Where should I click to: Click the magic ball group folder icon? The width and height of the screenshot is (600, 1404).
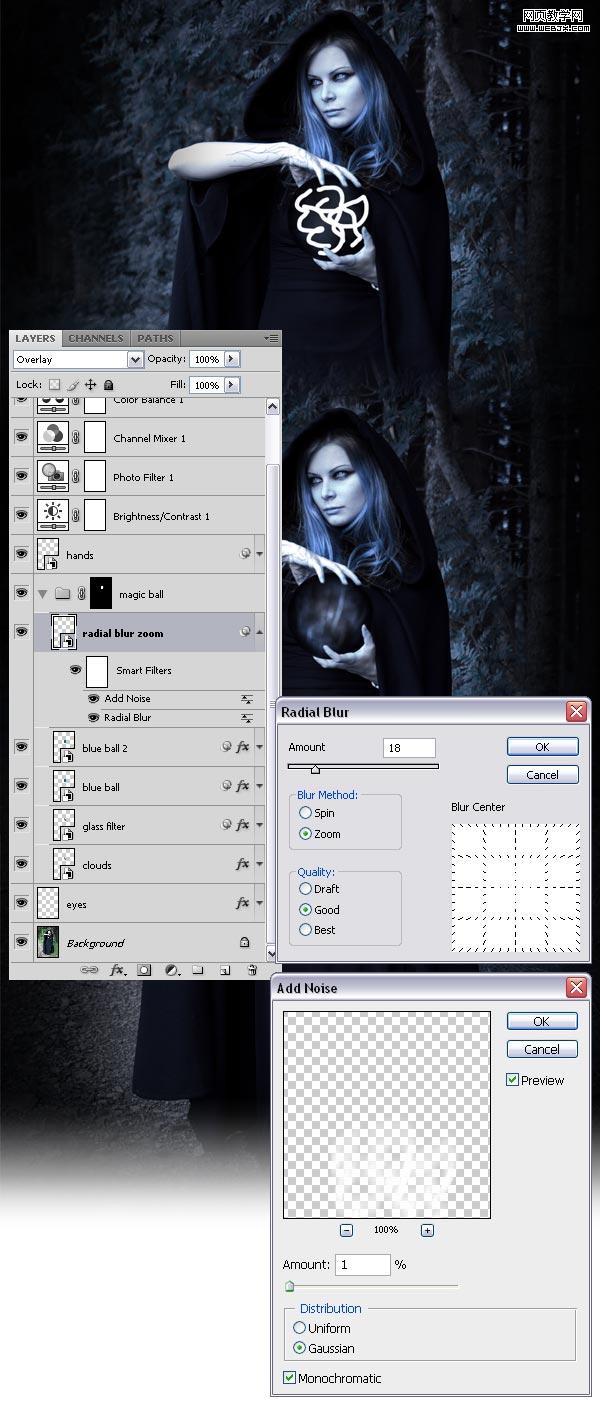point(62,594)
